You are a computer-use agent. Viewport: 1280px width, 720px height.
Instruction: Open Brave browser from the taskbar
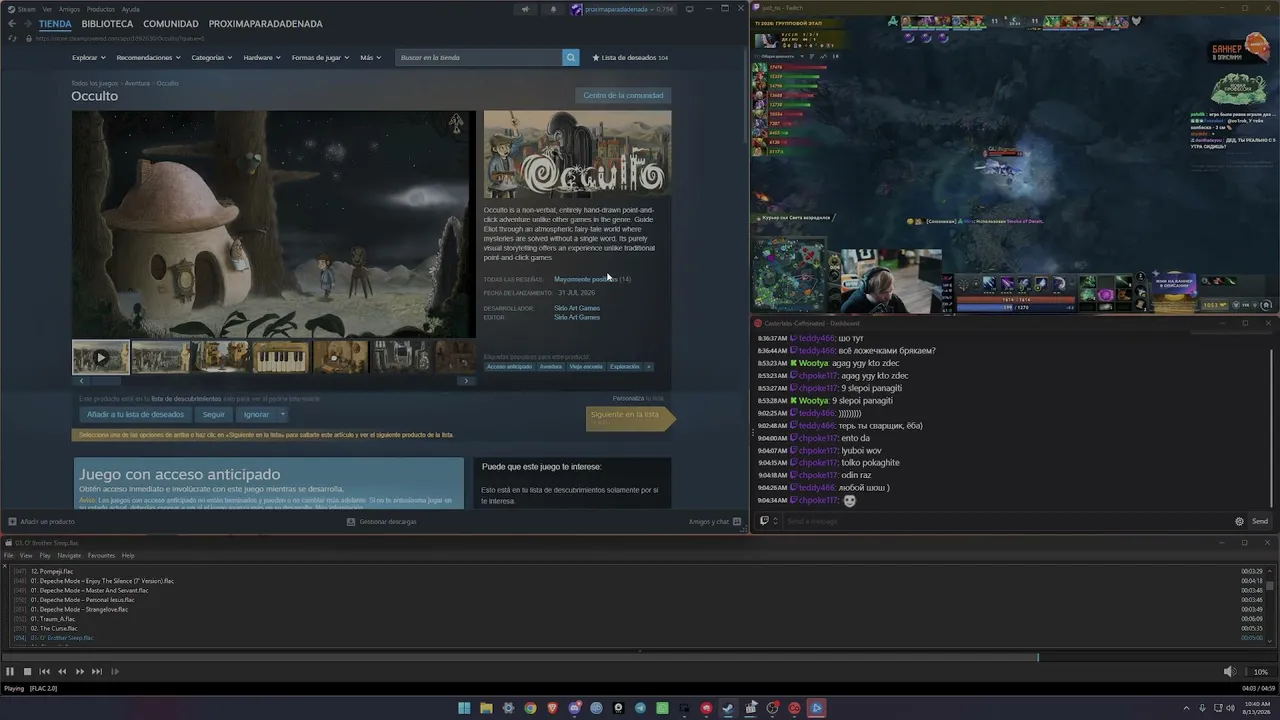click(552, 708)
